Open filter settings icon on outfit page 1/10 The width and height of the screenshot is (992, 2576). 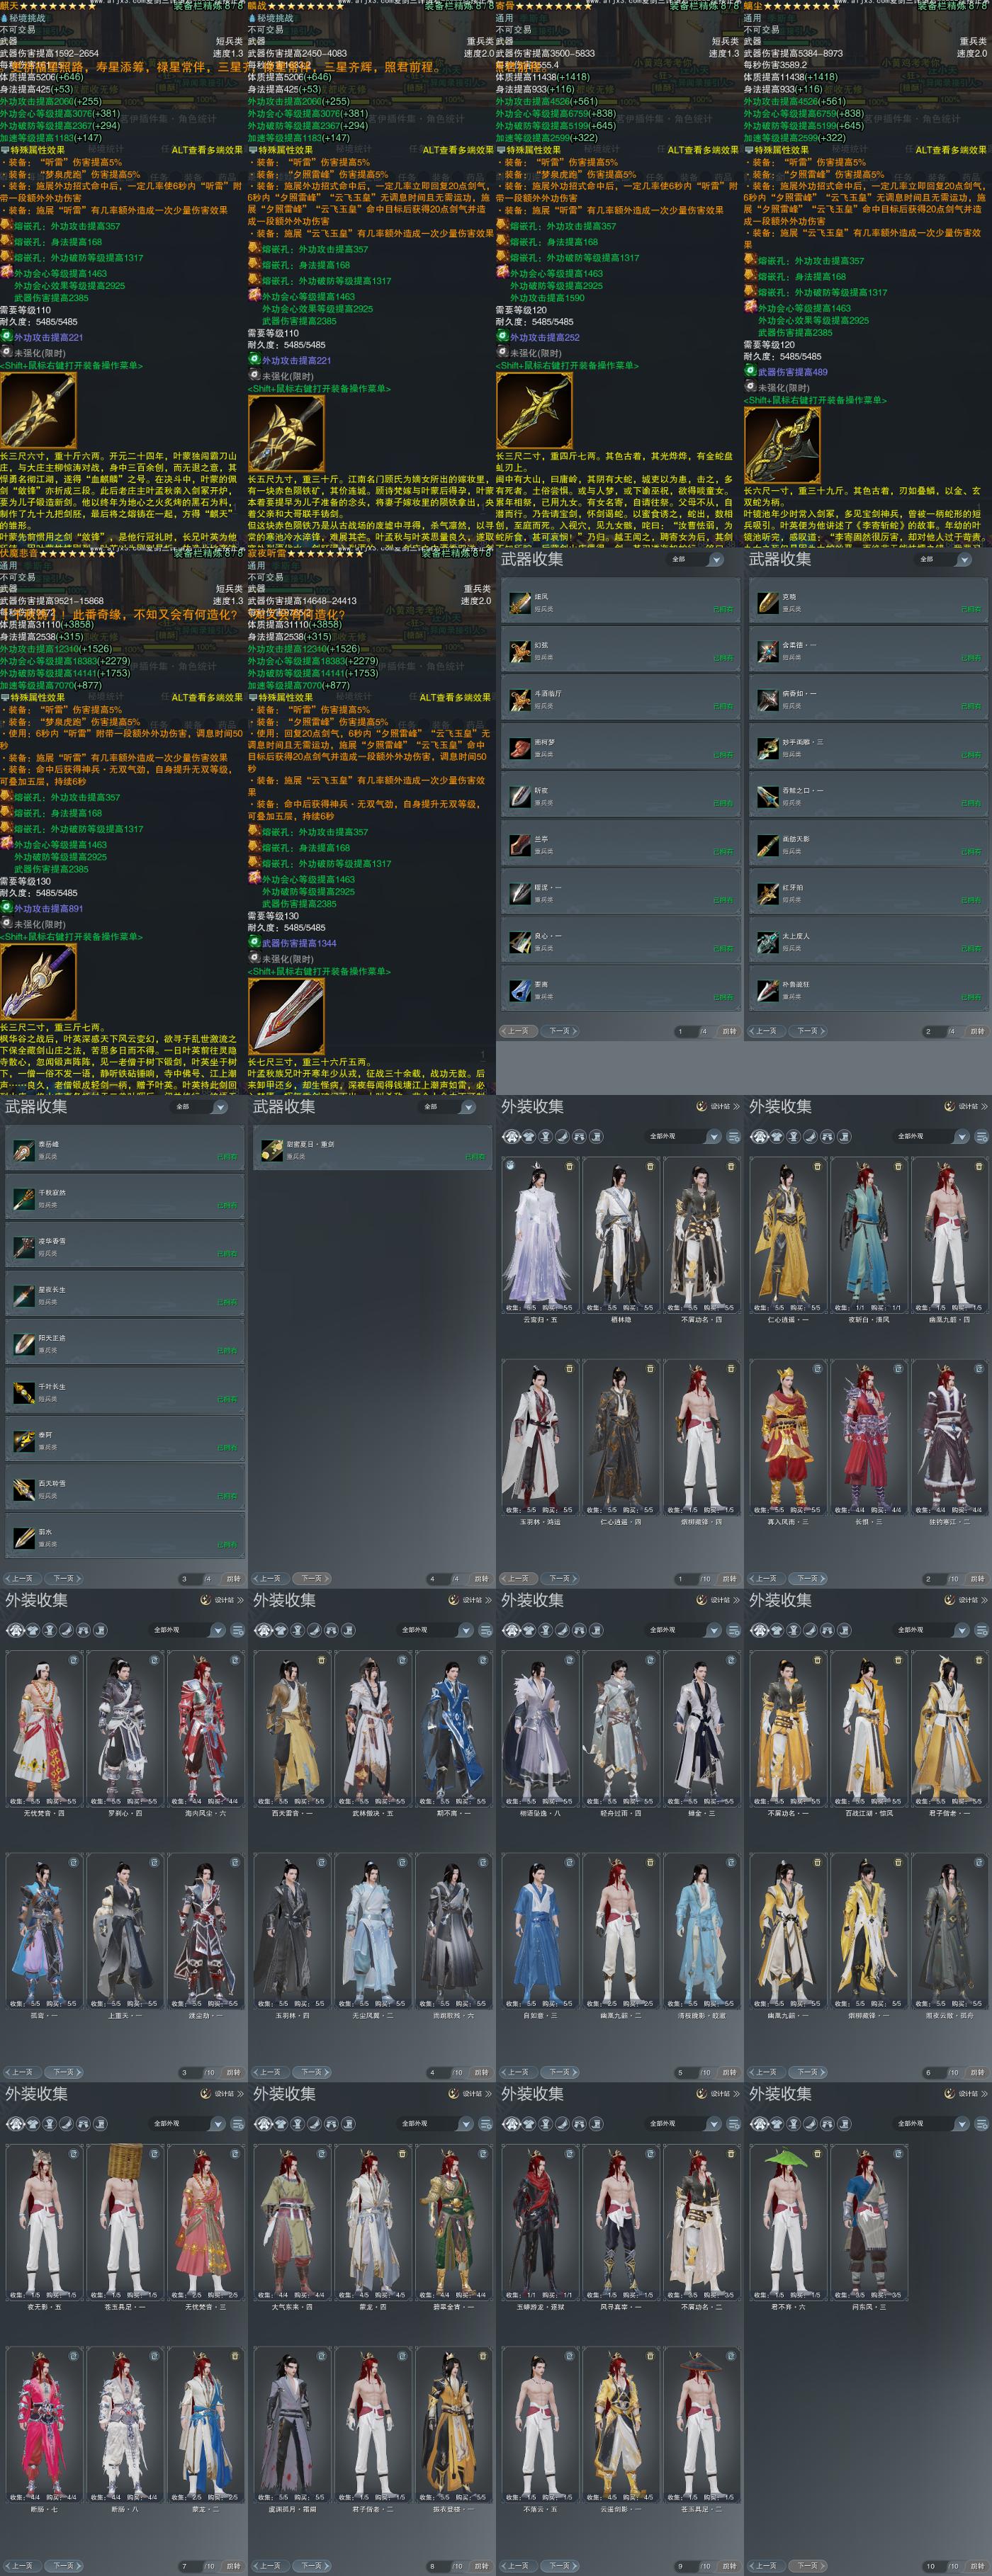pyautogui.click(x=733, y=1137)
